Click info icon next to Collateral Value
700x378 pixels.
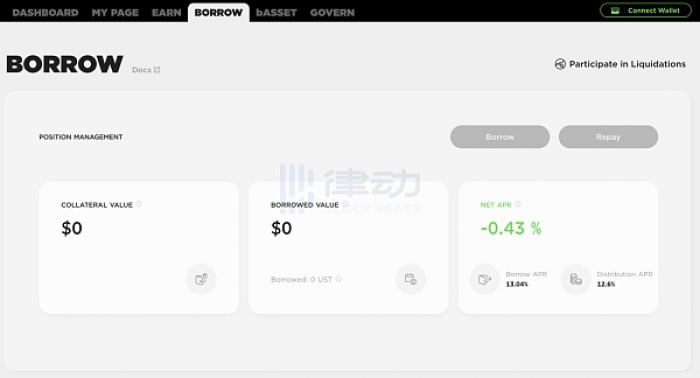point(139,204)
